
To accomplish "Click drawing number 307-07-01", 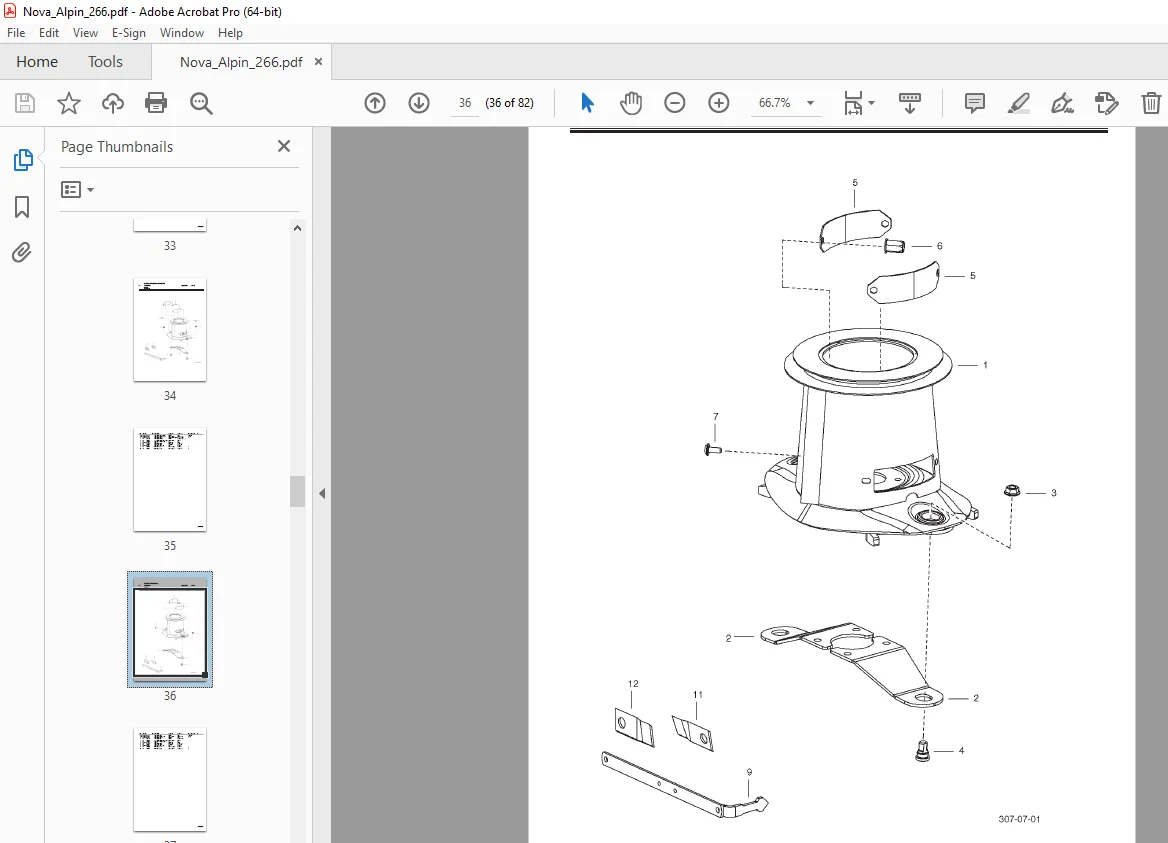I will (x=1019, y=819).
